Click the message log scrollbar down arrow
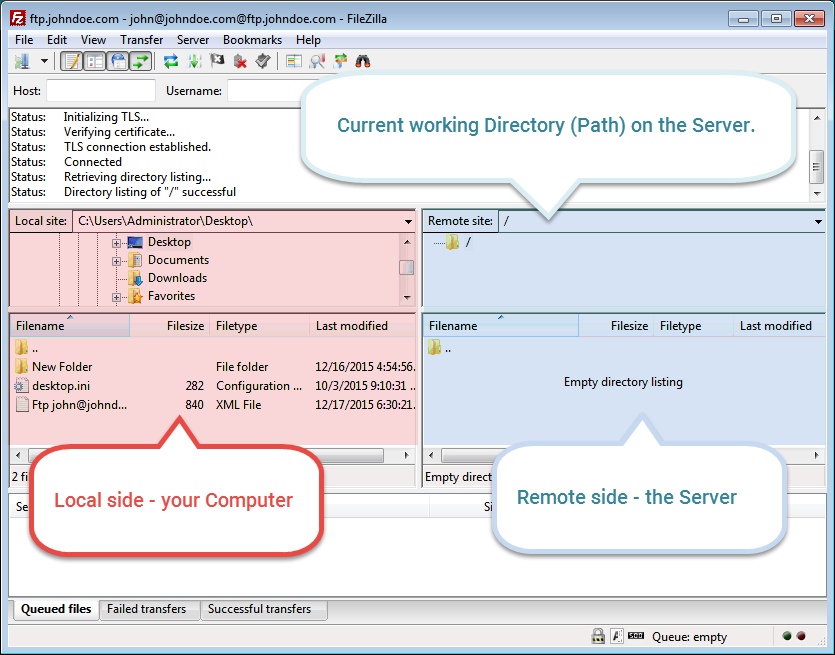 point(817,194)
